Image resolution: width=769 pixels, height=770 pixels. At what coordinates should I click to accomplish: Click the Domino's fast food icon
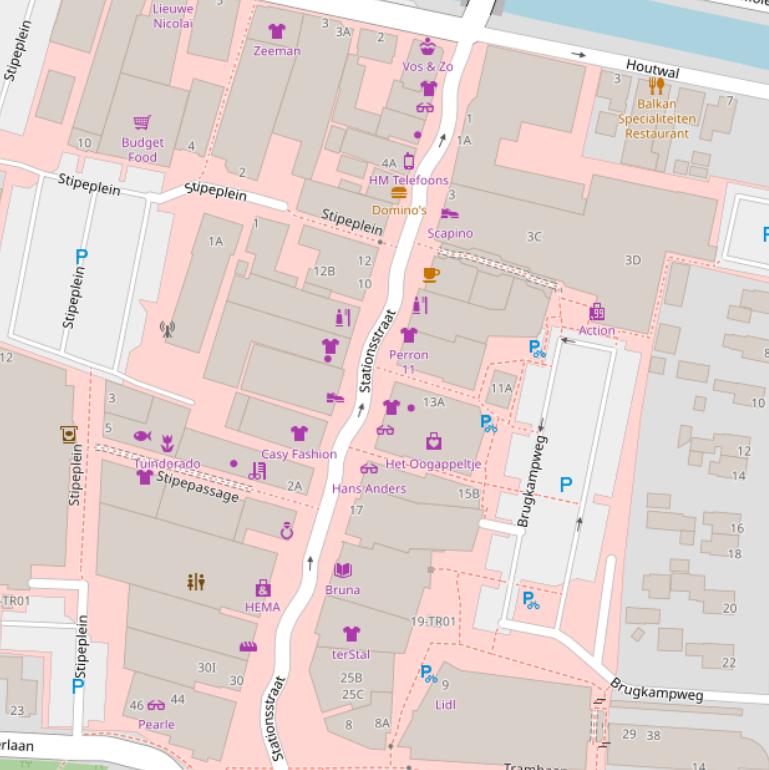point(399,192)
